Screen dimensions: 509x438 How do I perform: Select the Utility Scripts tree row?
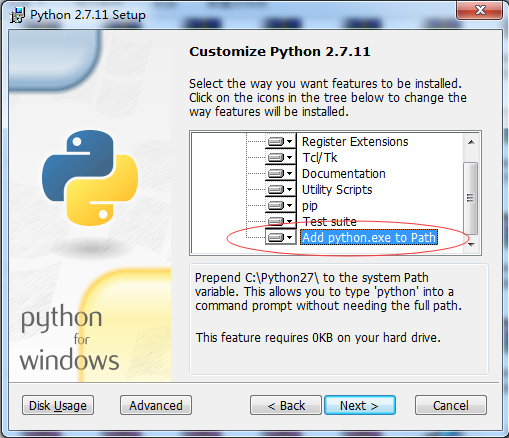pyautogui.click(x=337, y=189)
